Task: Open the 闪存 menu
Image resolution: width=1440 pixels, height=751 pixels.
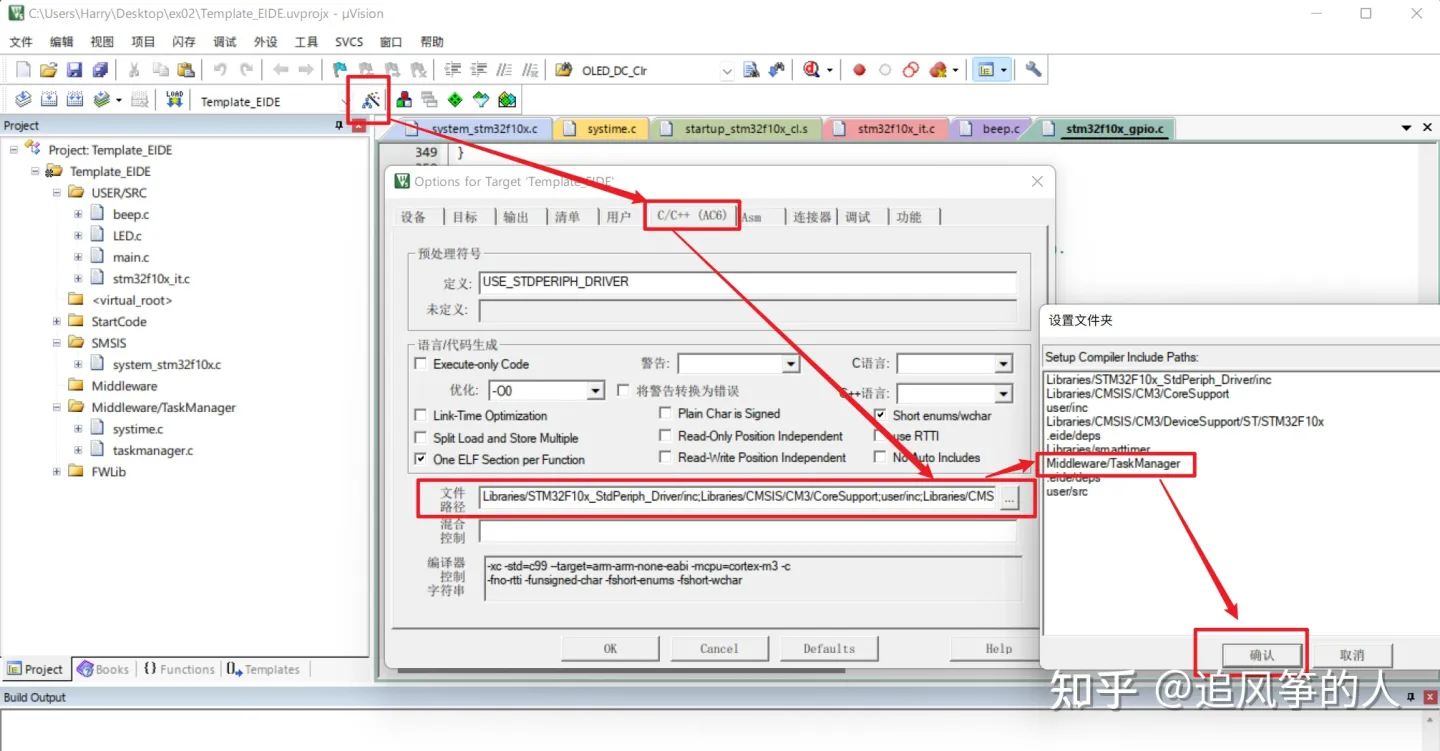Action: click(184, 42)
